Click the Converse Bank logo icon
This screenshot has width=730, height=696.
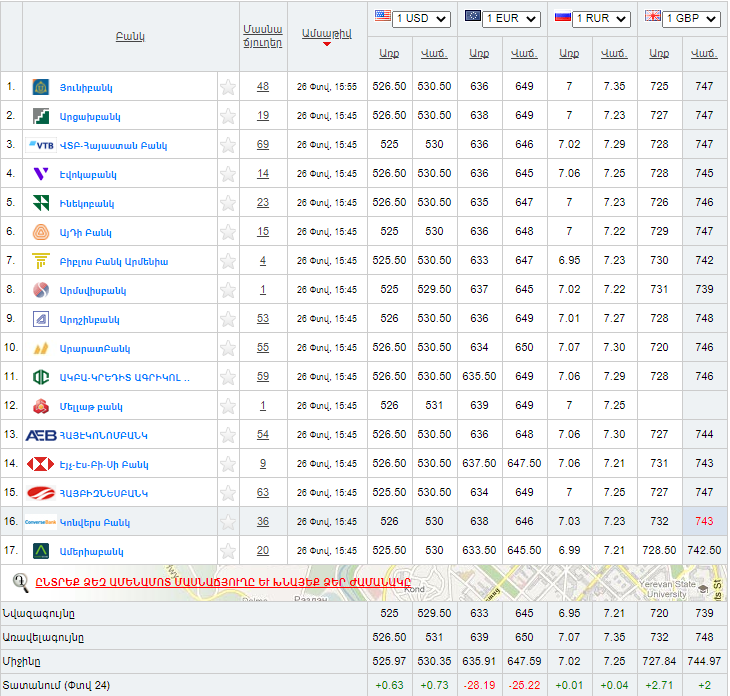tap(41, 522)
